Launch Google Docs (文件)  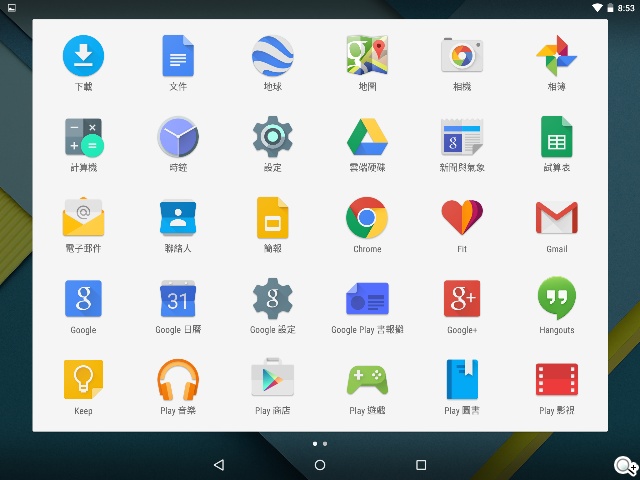[178, 56]
